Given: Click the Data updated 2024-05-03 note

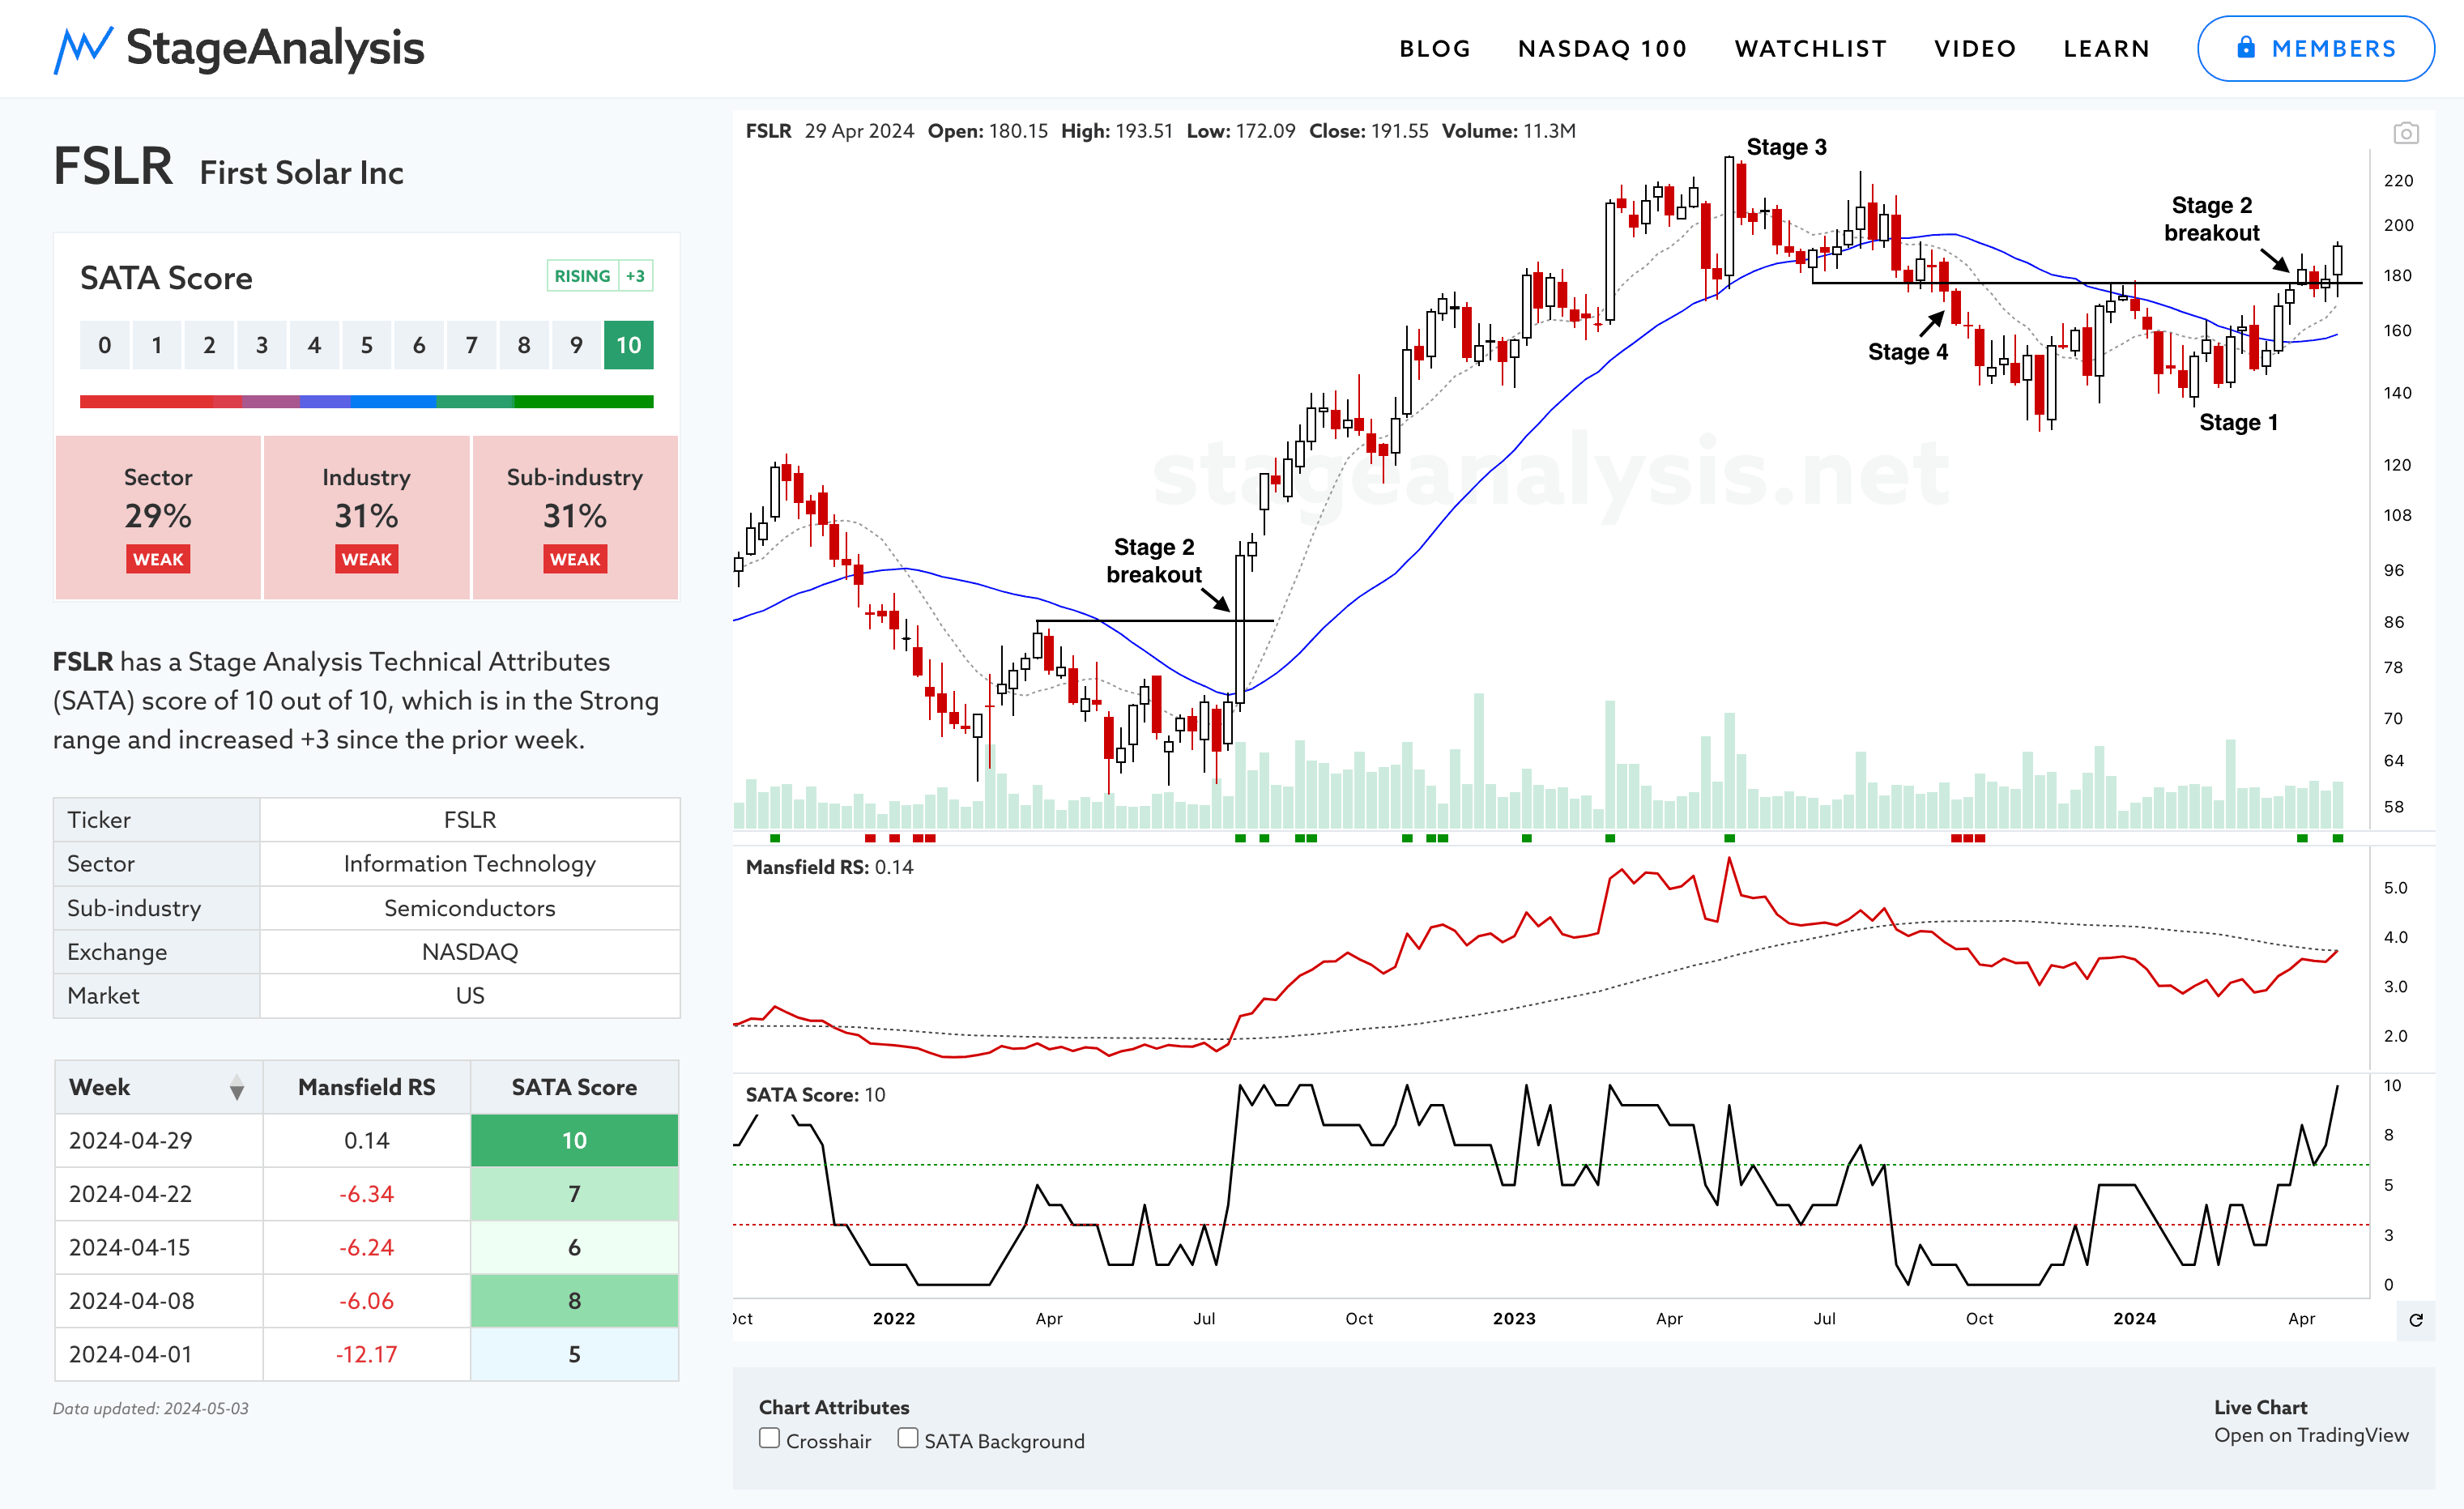Looking at the screenshot, I should tap(151, 1409).
